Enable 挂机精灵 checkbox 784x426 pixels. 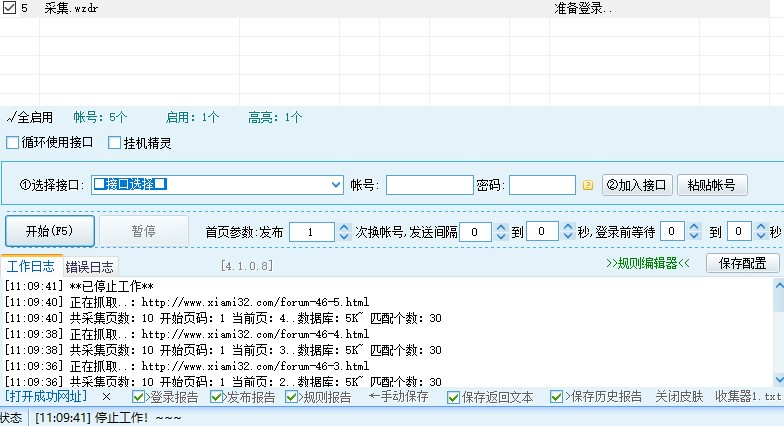(115, 143)
